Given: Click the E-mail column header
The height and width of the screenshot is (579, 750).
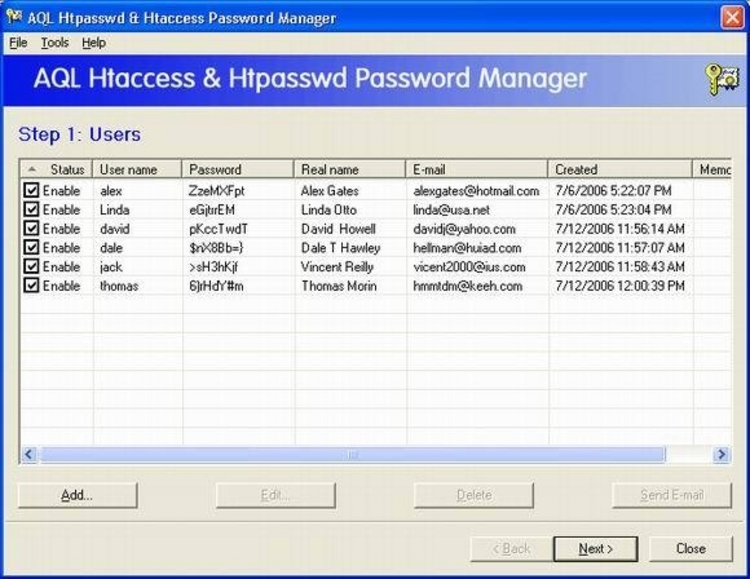Looking at the screenshot, I should tap(476, 169).
